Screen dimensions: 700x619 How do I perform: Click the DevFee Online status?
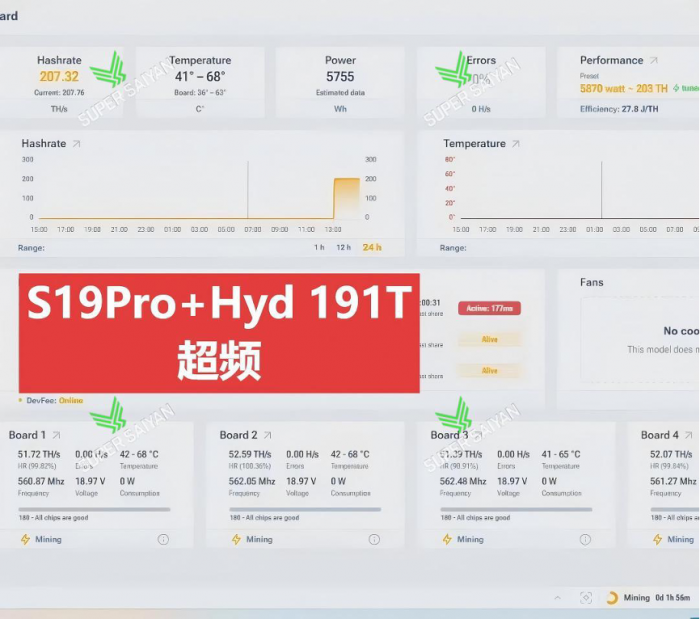click(71, 400)
